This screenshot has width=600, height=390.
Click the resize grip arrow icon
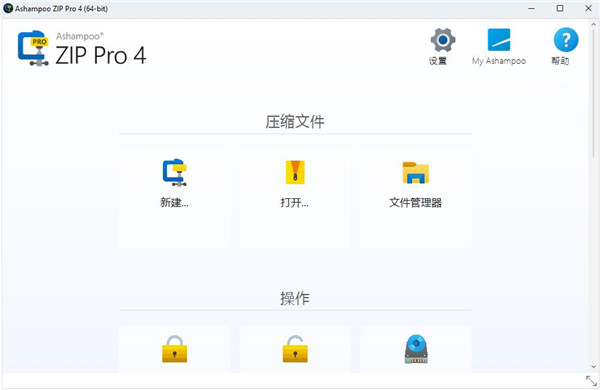click(x=591, y=381)
